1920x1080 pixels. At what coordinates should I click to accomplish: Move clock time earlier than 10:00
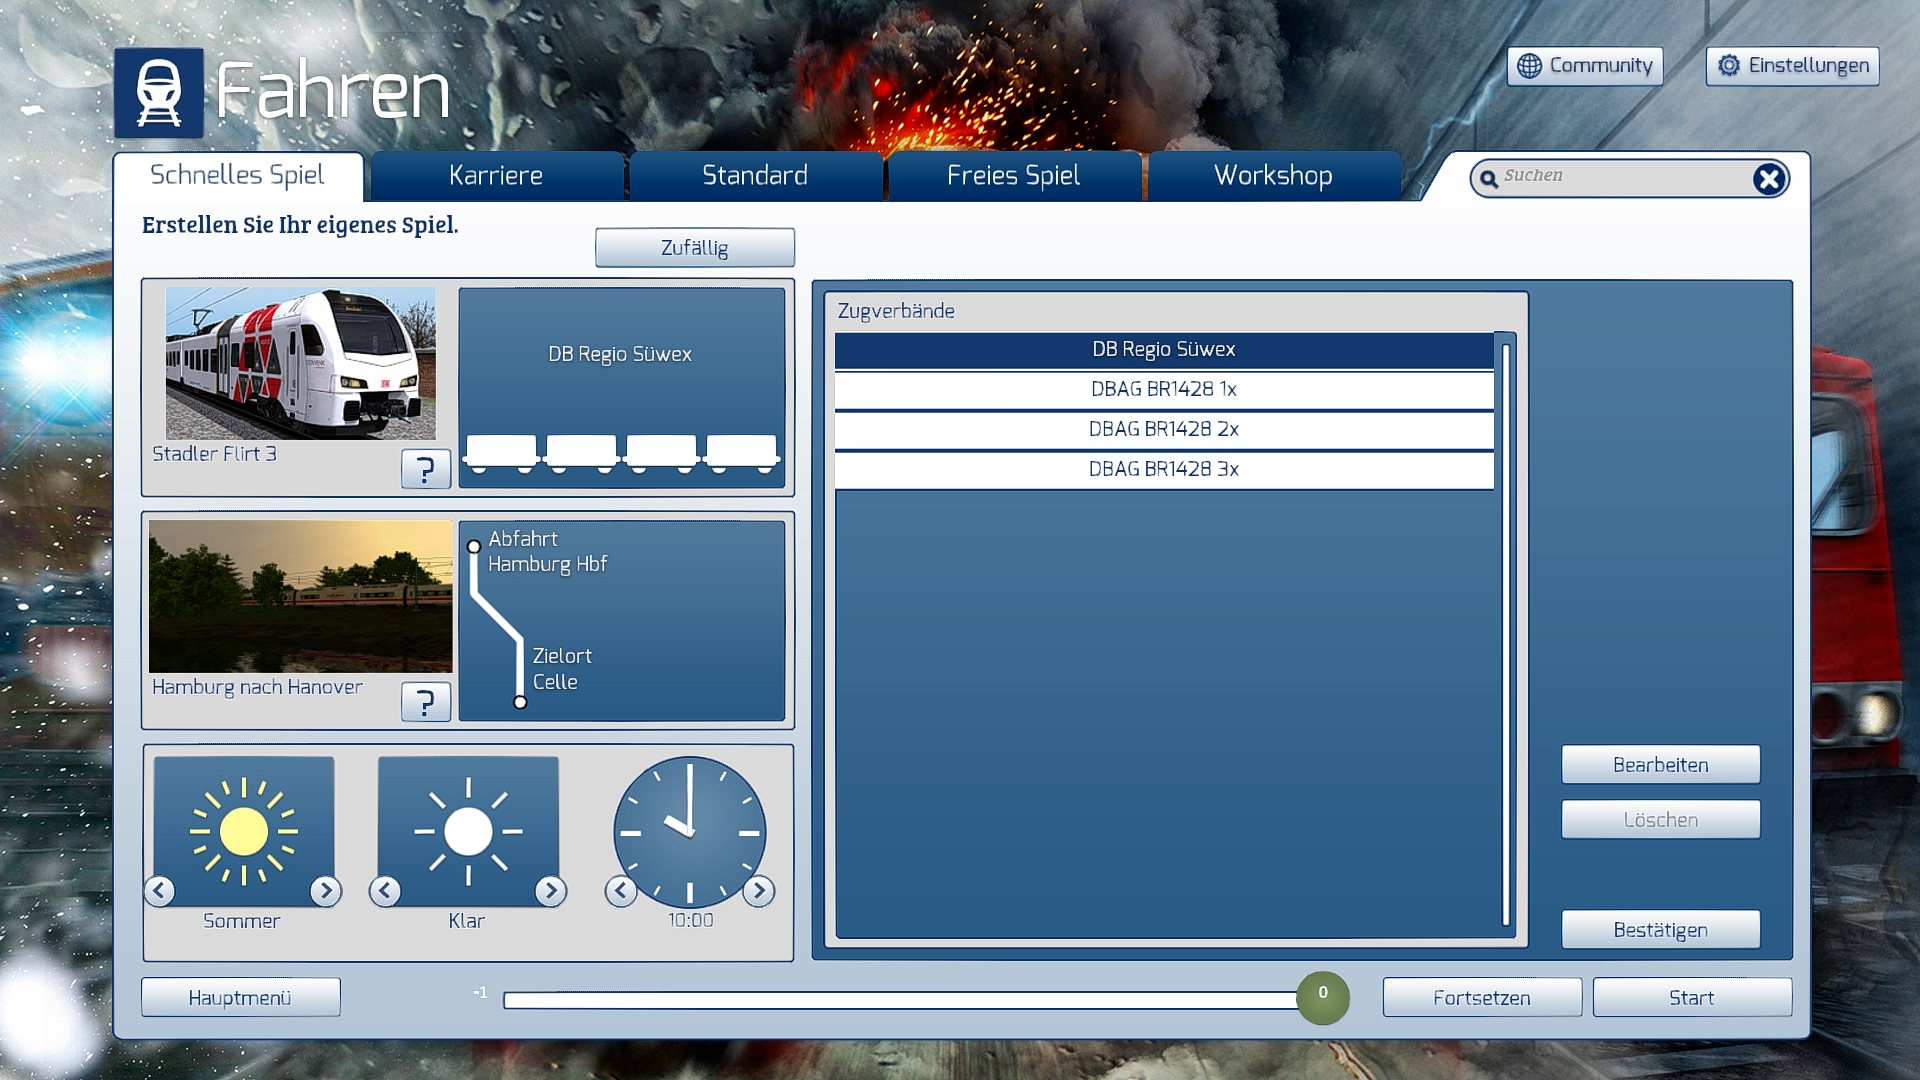[621, 890]
